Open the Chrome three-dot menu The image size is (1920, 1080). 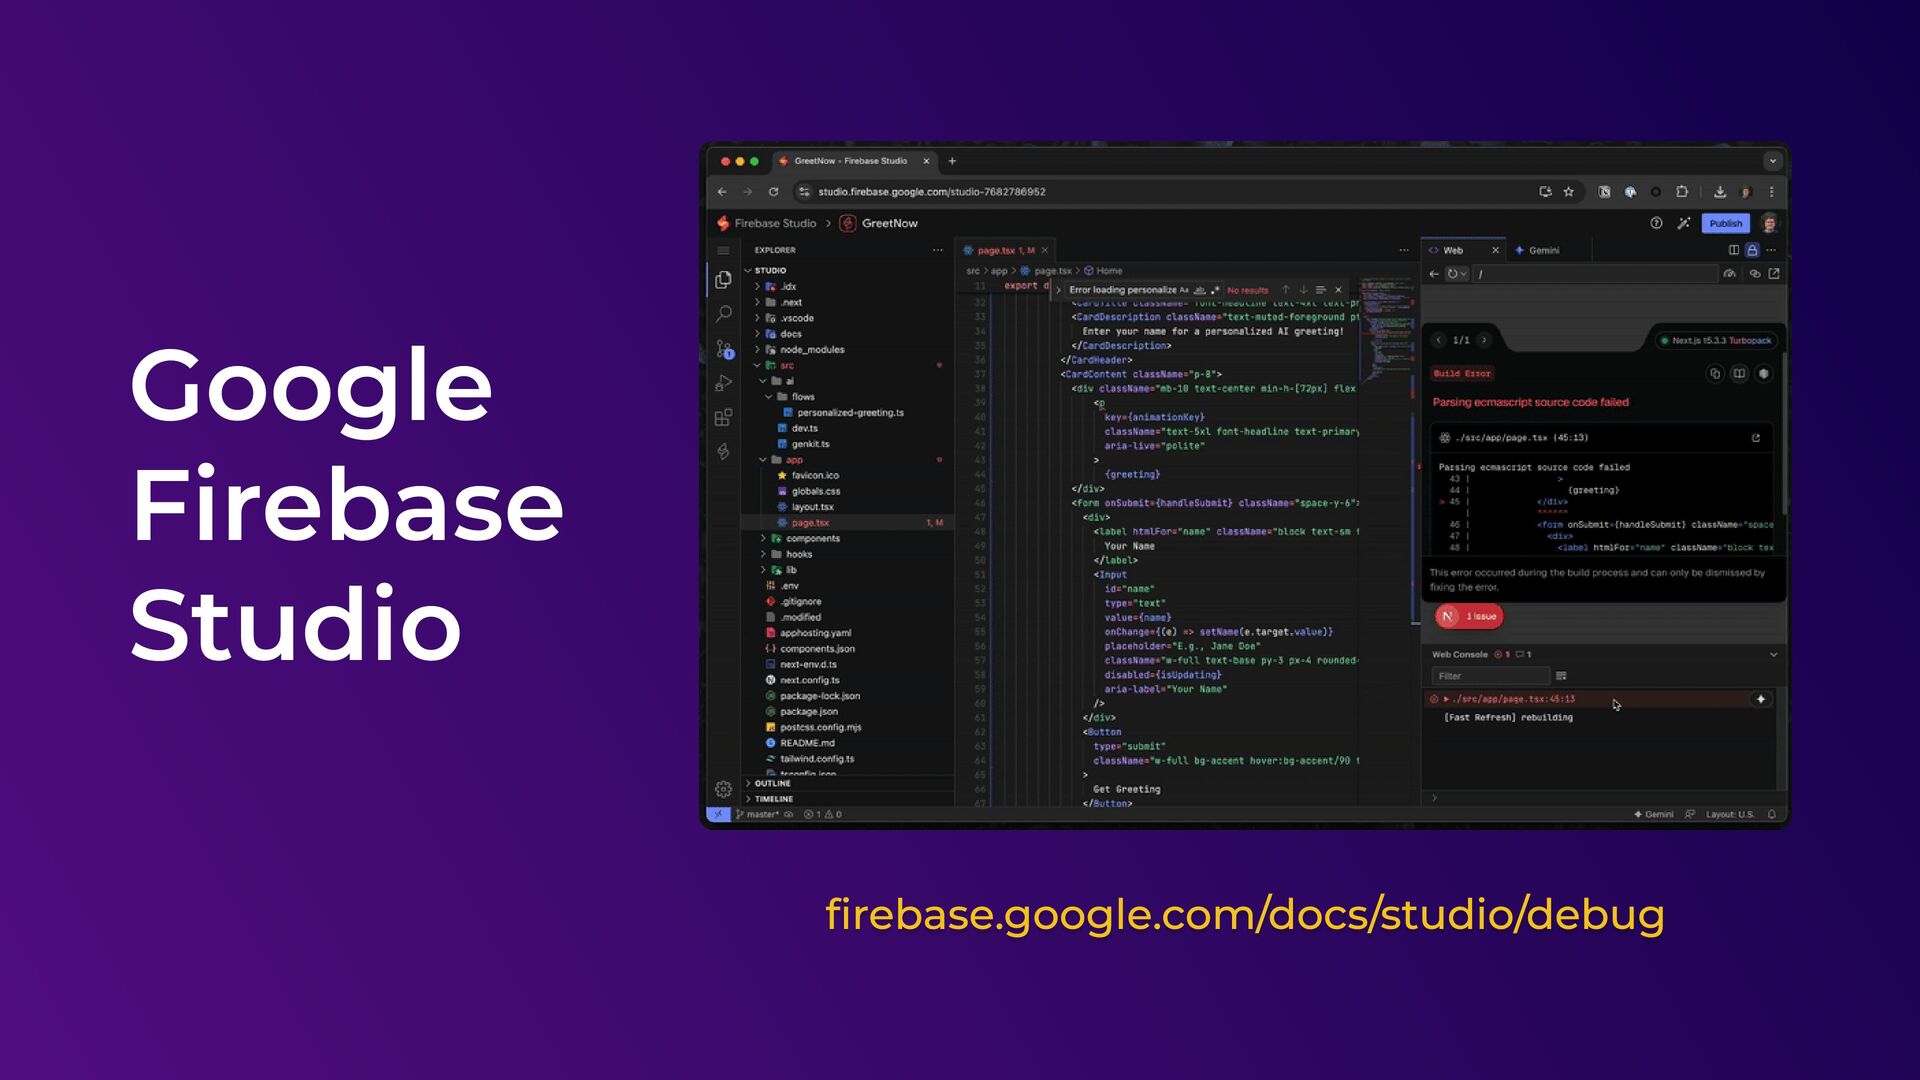[x=1772, y=192]
